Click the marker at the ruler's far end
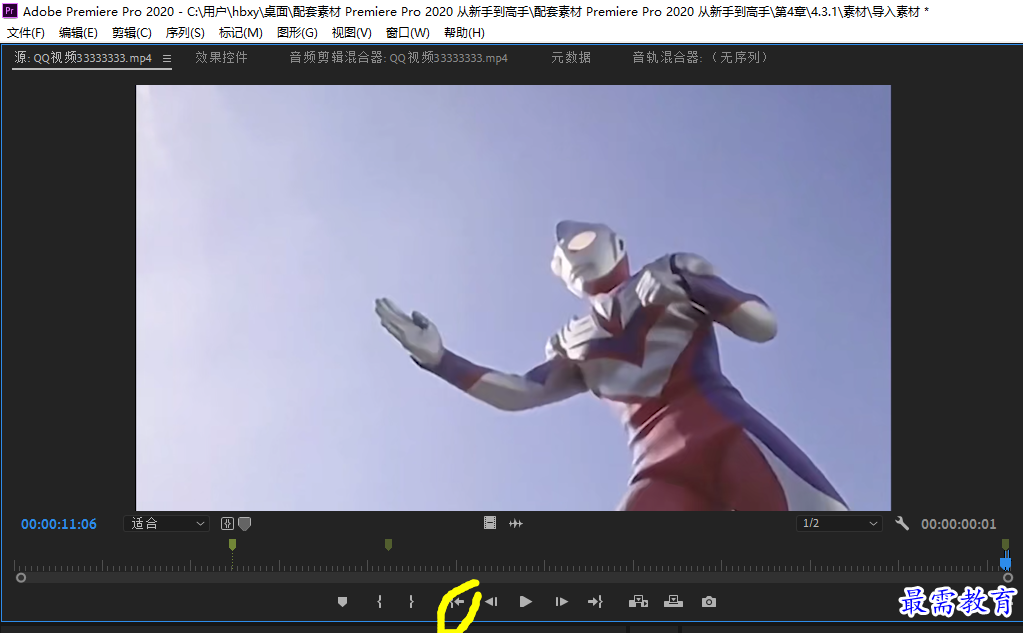 pos(1005,544)
